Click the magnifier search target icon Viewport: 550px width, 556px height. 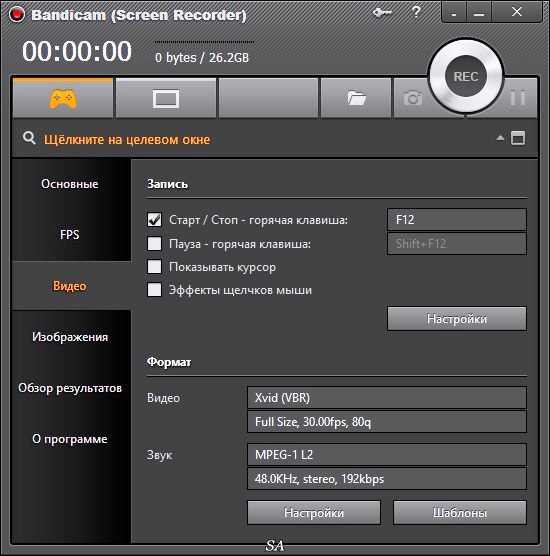[29, 138]
